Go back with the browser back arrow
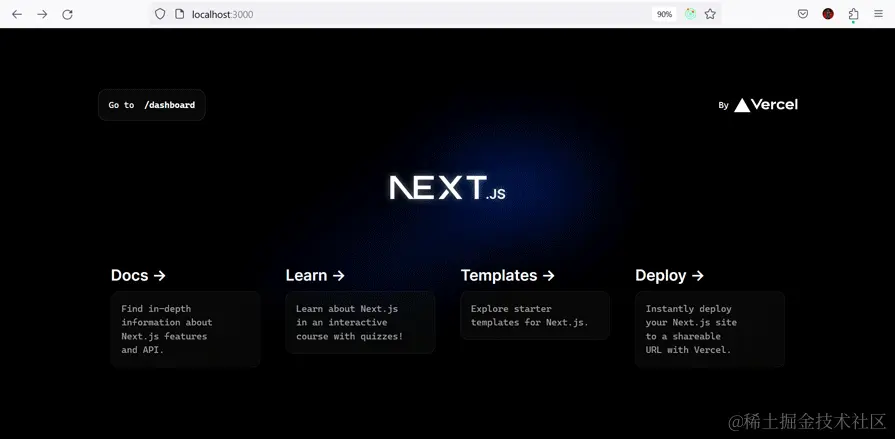Image resolution: width=895 pixels, height=439 pixels. point(17,14)
